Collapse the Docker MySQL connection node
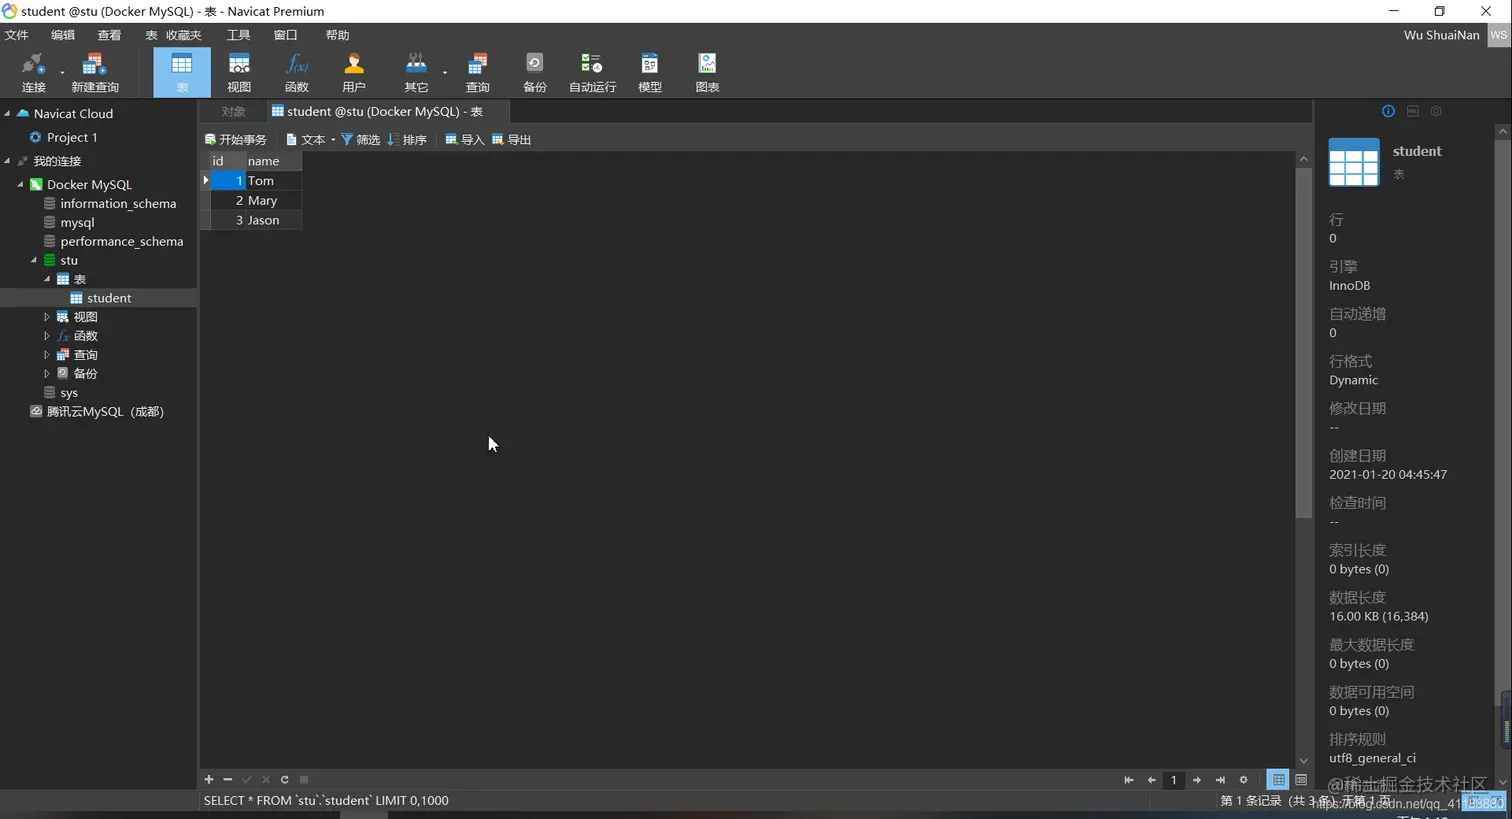This screenshot has width=1512, height=819. tap(20, 184)
